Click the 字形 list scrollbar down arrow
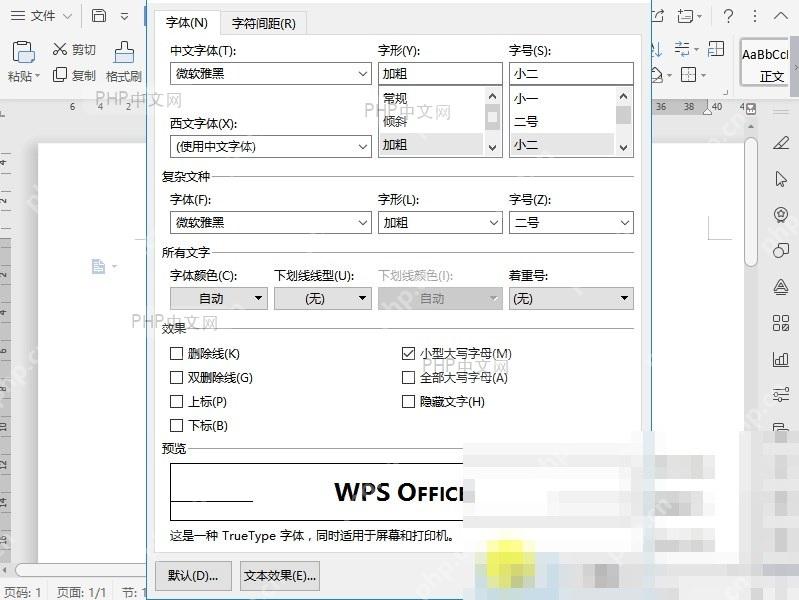This screenshot has height=600, width=799. [492, 148]
